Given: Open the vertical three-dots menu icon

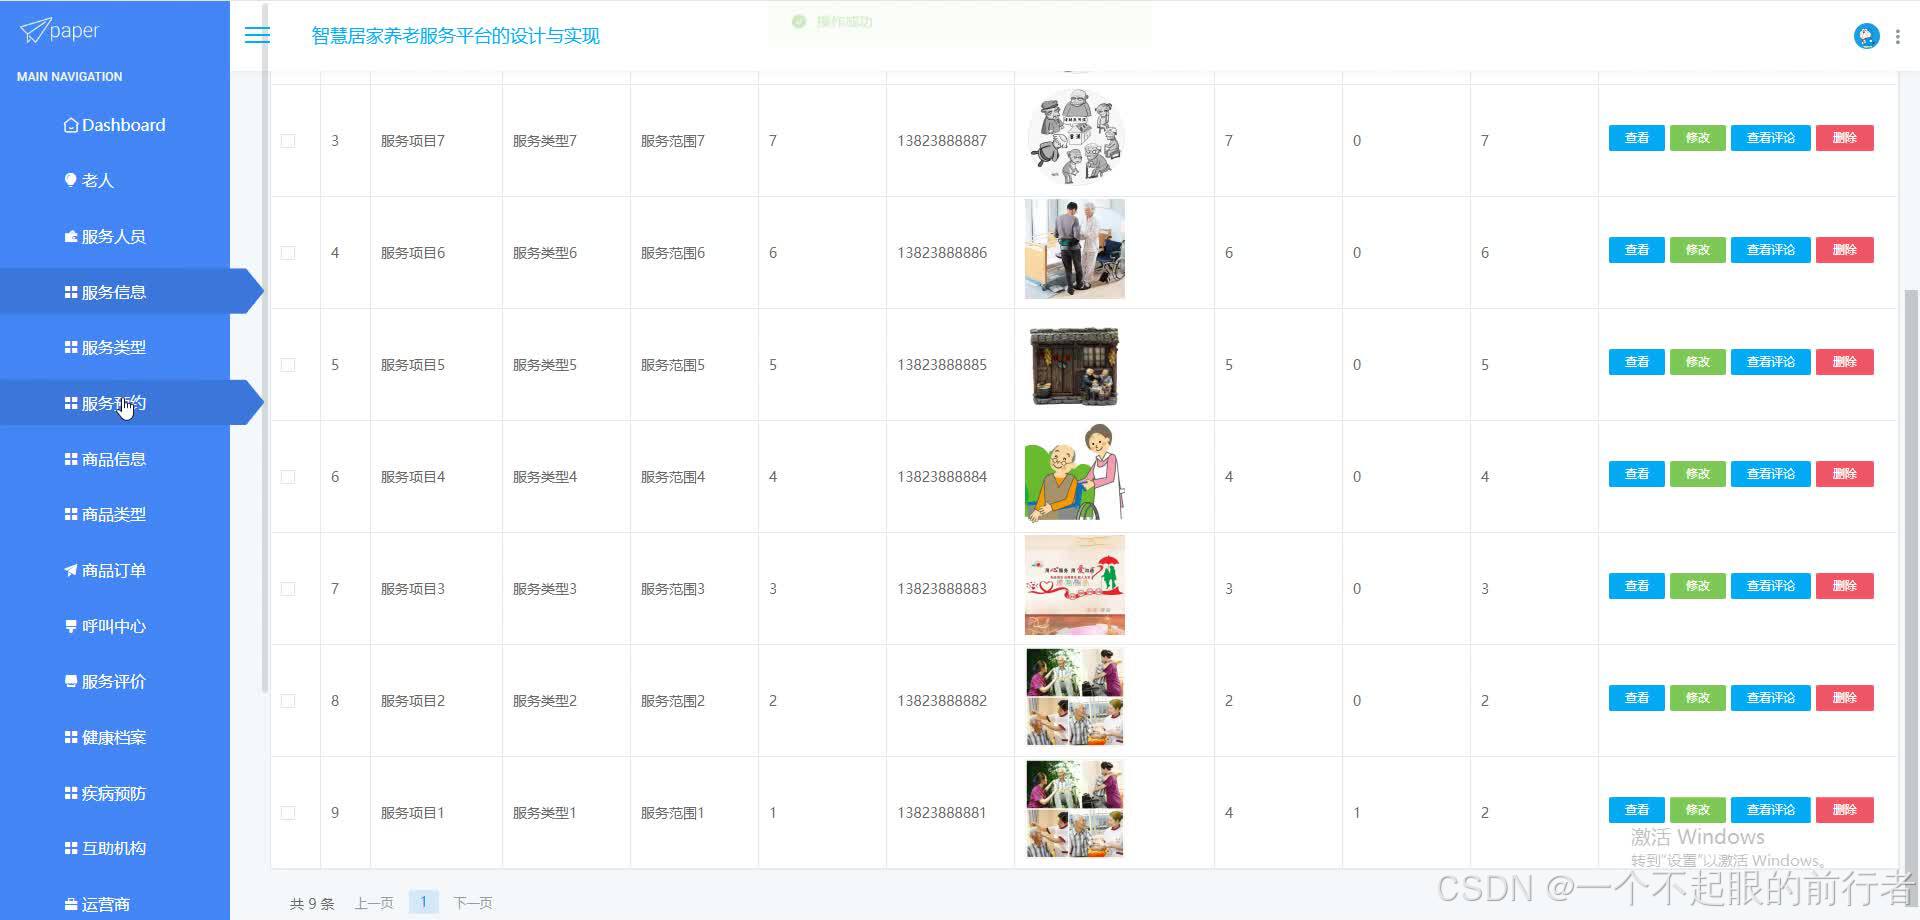Looking at the screenshot, I should [1898, 36].
